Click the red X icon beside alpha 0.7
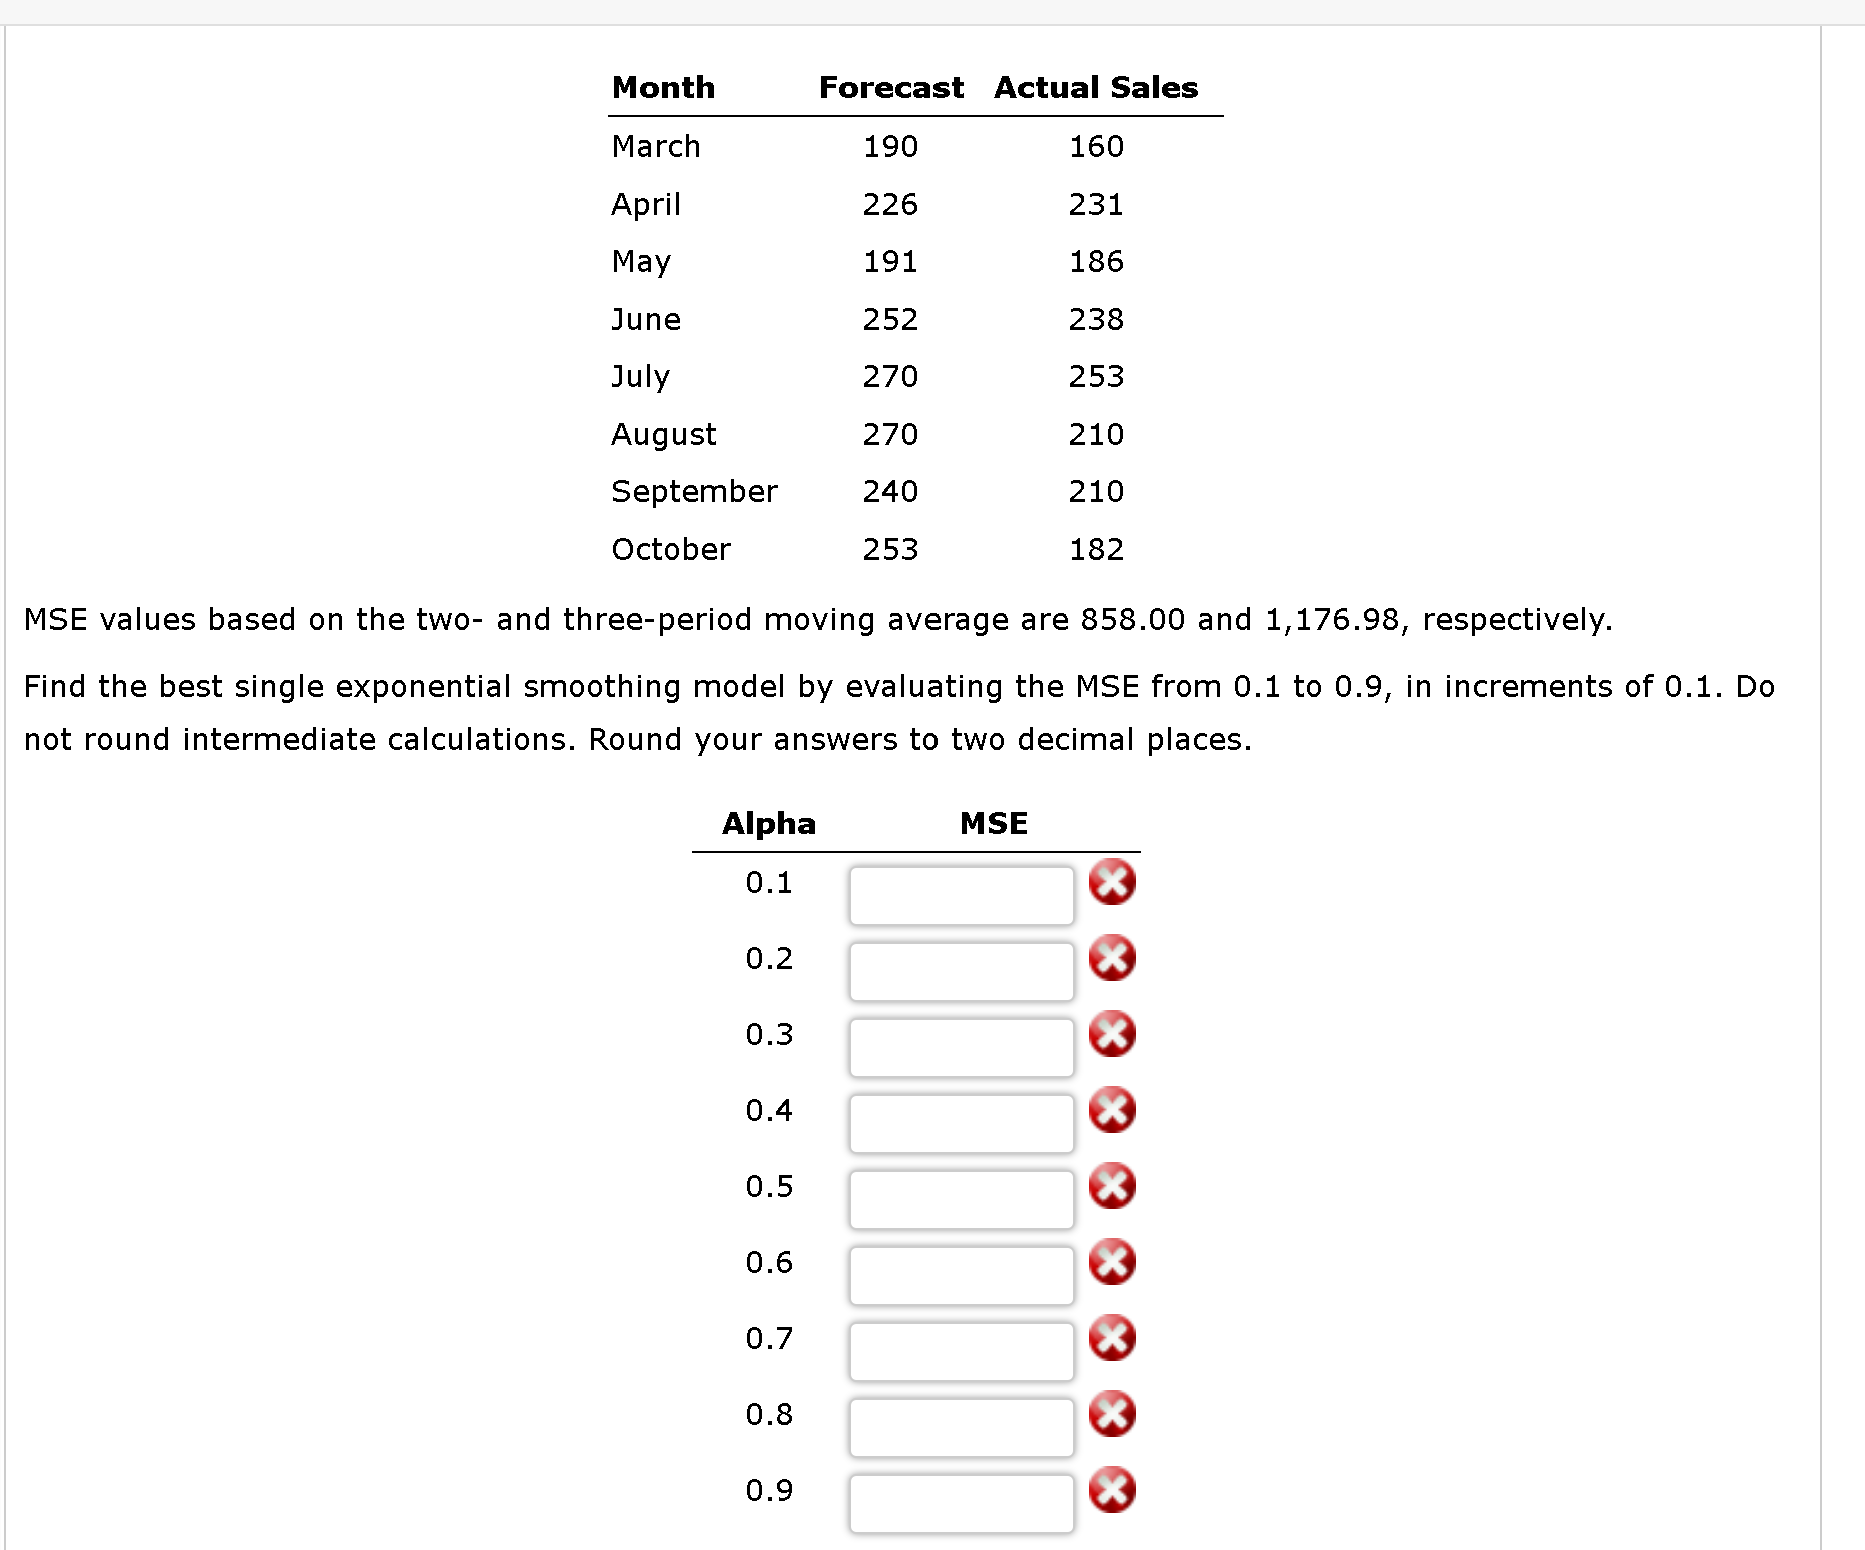The width and height of the screenshot is (1865, 1550). click(x=1113, y=1338)
